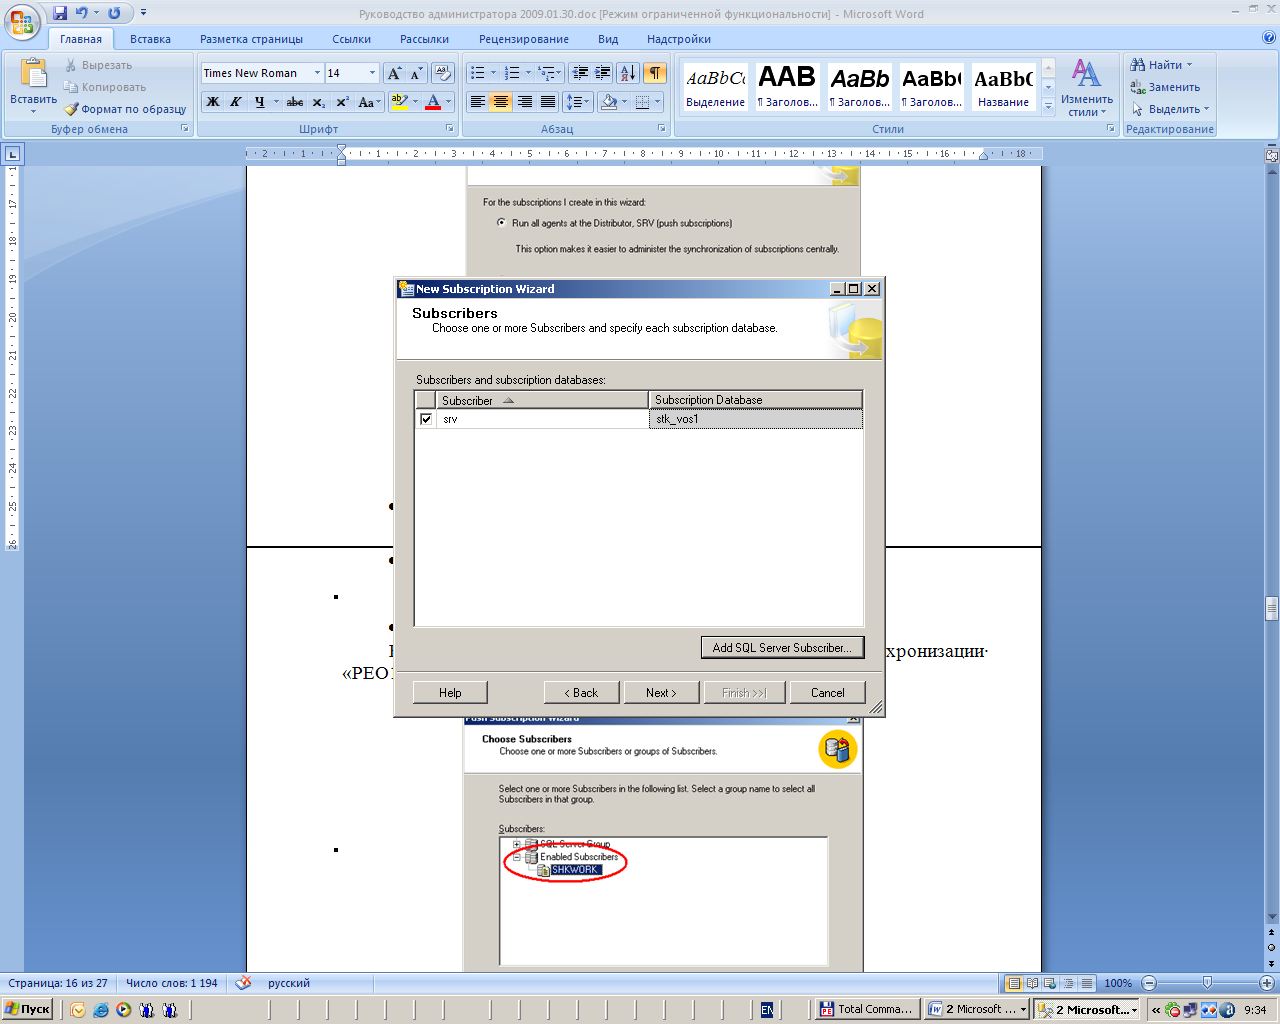The width and height of the screenshot is (1280, 1024).
Task: Toggle underline (Ч) formatting
Action: click(x=259, y=102)
